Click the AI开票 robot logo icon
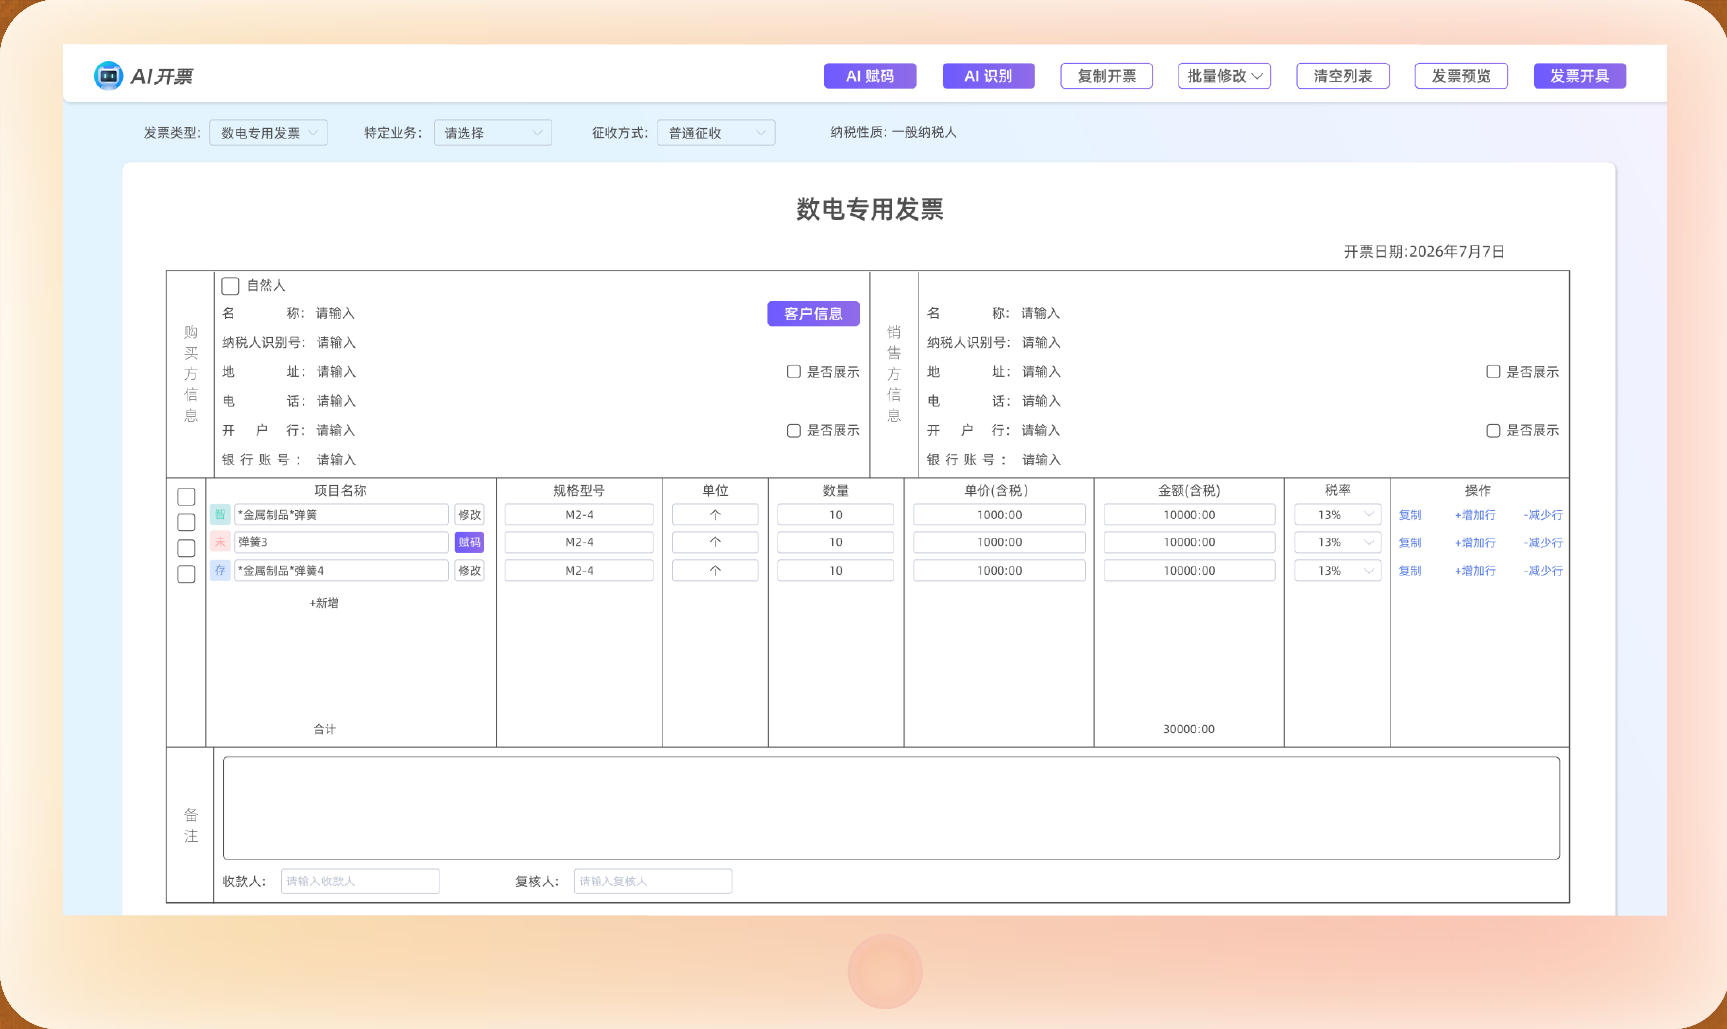 (108, 76)
